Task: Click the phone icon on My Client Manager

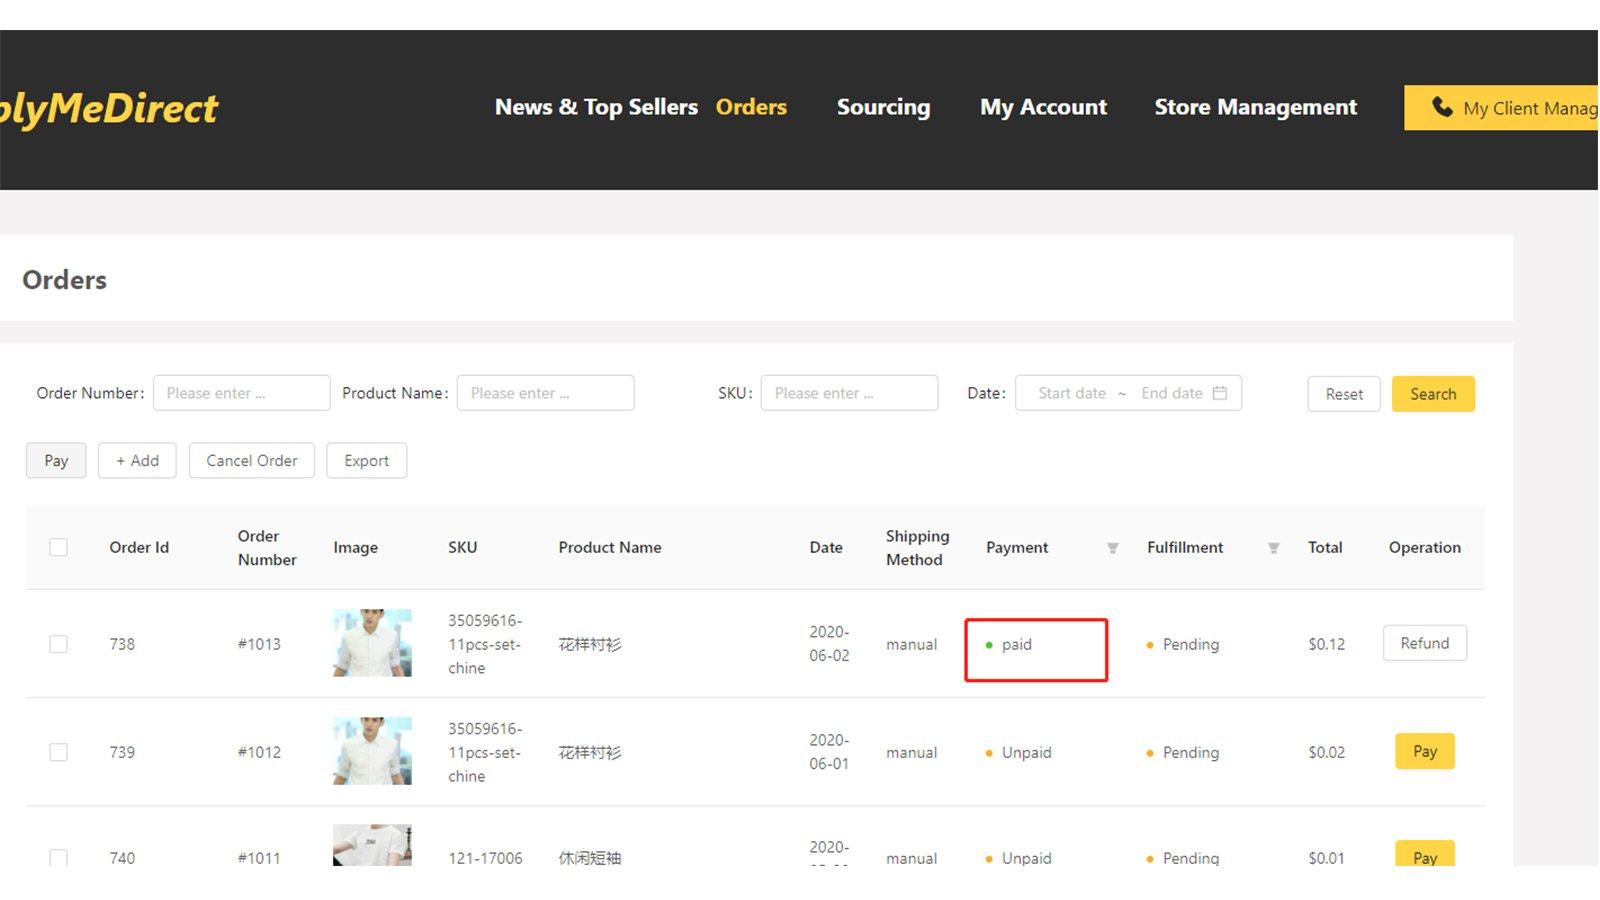Action: pyautogui.click(x=1443, y=107)
